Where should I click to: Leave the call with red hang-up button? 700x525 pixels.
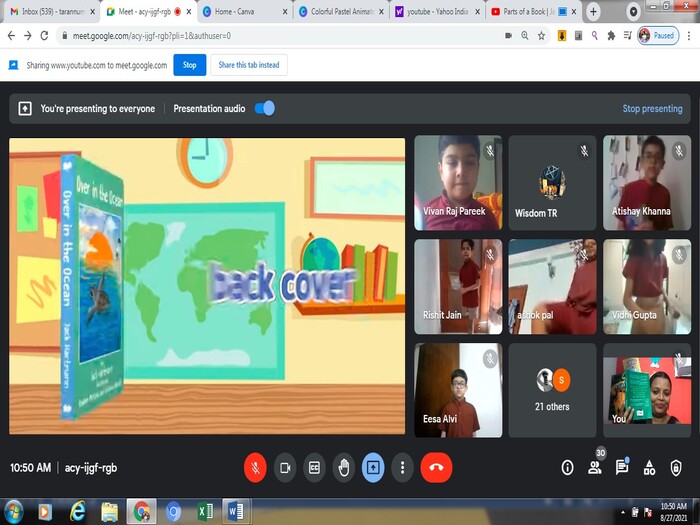pos(436,467)
